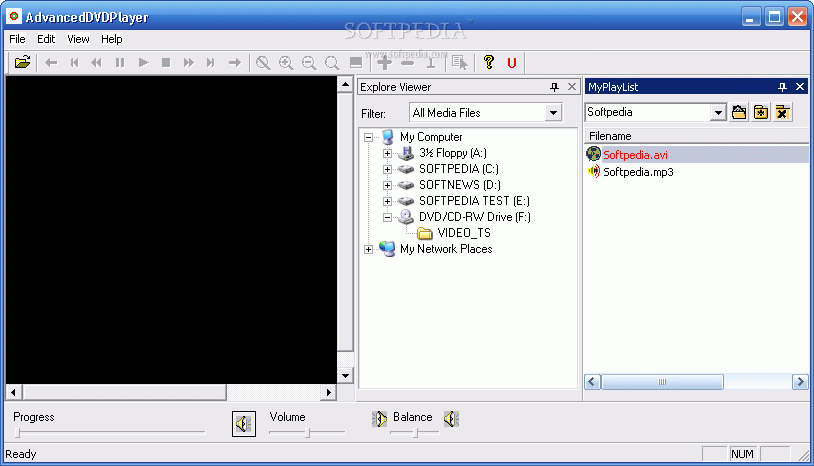The height and width of the screenshot is (466, 814).
Task: Zoom in on the video
Action: click(x=286, y=63)
